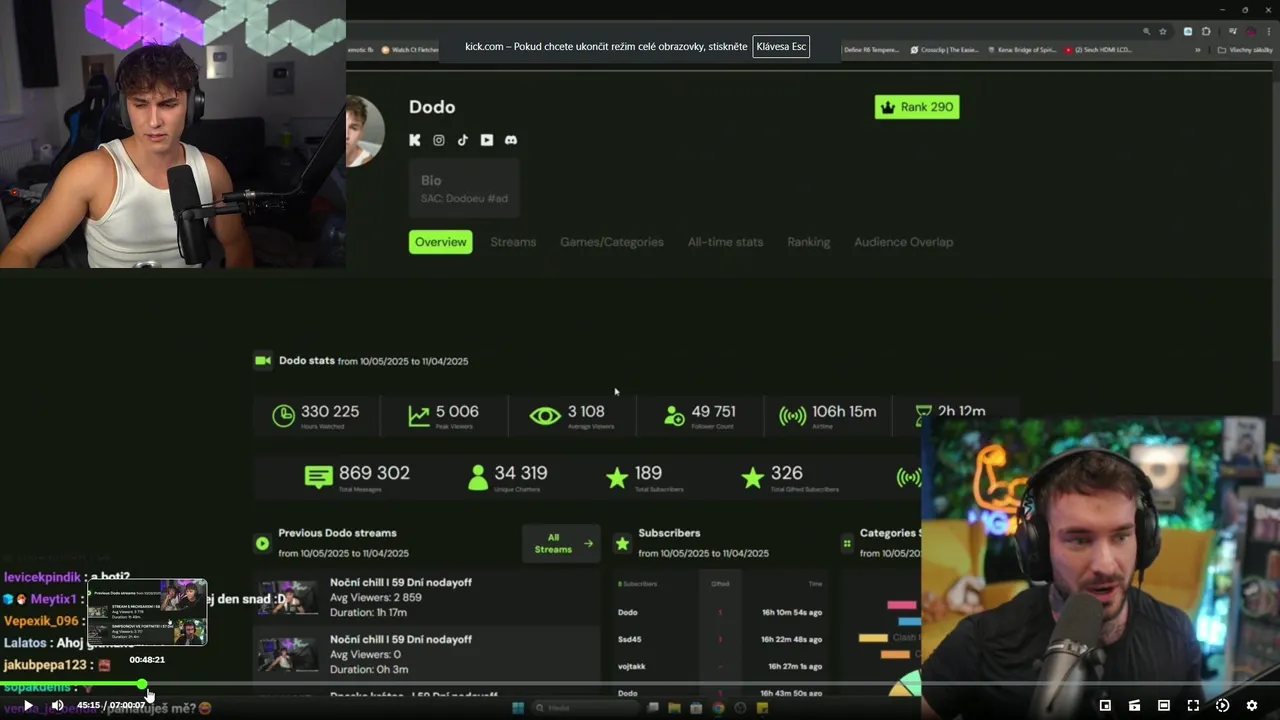Open the Crosscip bookmark
Screen dimensions: 1280x720
coord(944,50)
